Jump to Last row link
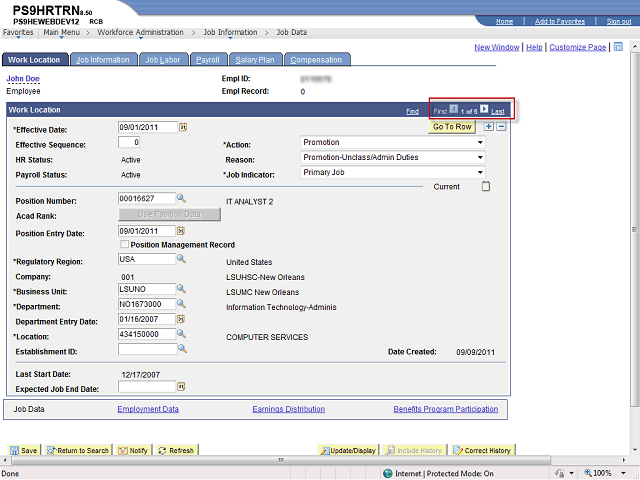 (x=498, y=111)
